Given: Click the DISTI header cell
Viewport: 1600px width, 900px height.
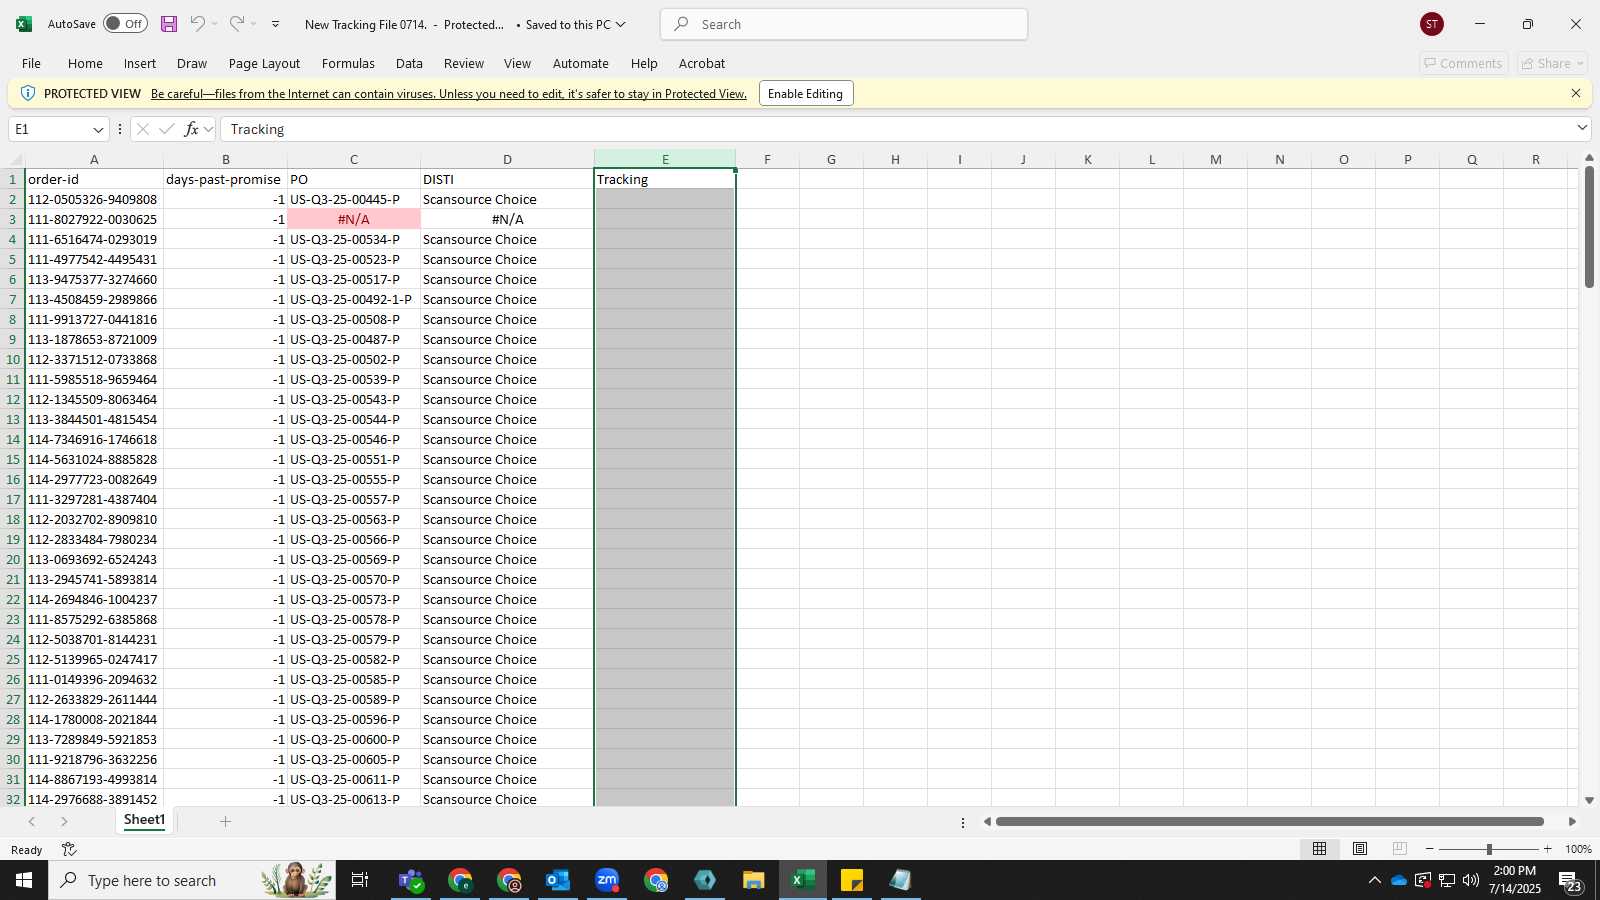Looking at the screenshot, I should [507, 179].
